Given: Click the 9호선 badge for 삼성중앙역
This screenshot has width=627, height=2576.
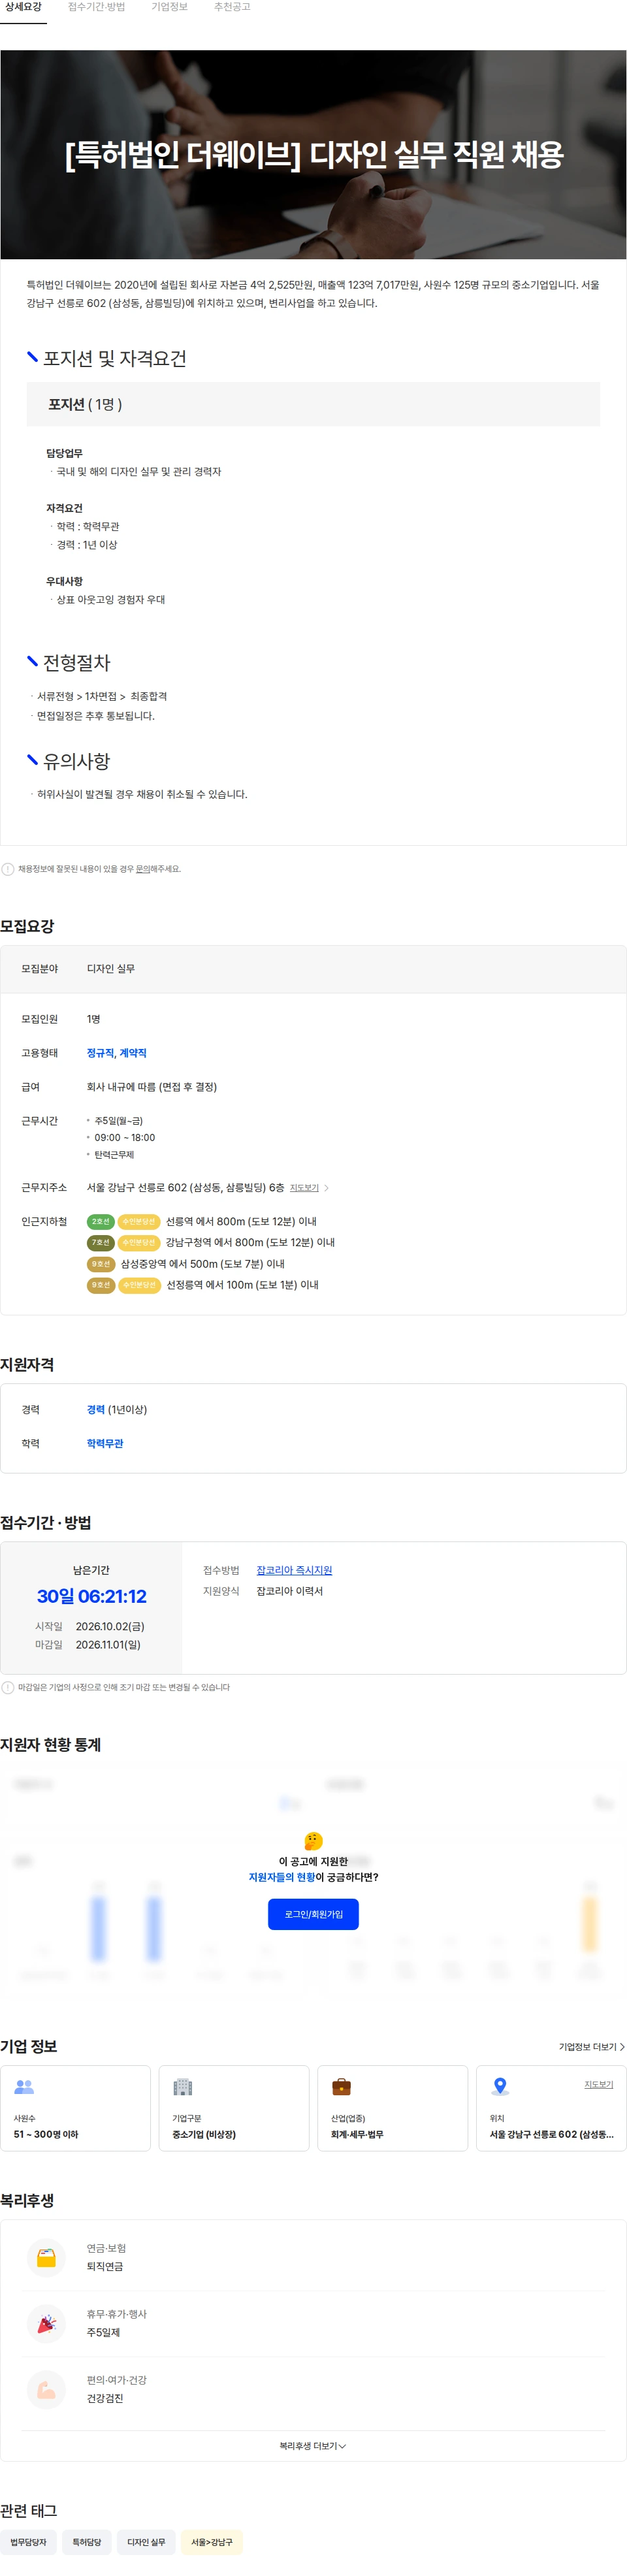Looking at the screenshot, I should coord(100,1264).
